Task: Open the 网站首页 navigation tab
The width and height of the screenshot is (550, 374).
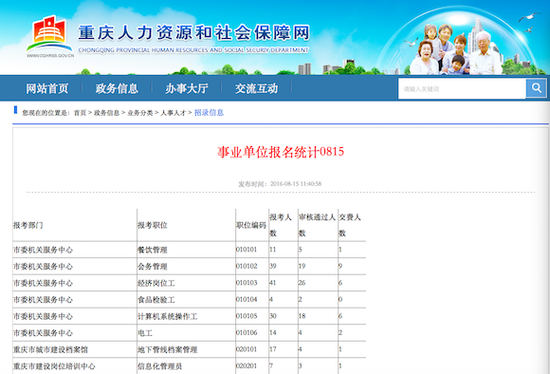Action: (47, 88)
